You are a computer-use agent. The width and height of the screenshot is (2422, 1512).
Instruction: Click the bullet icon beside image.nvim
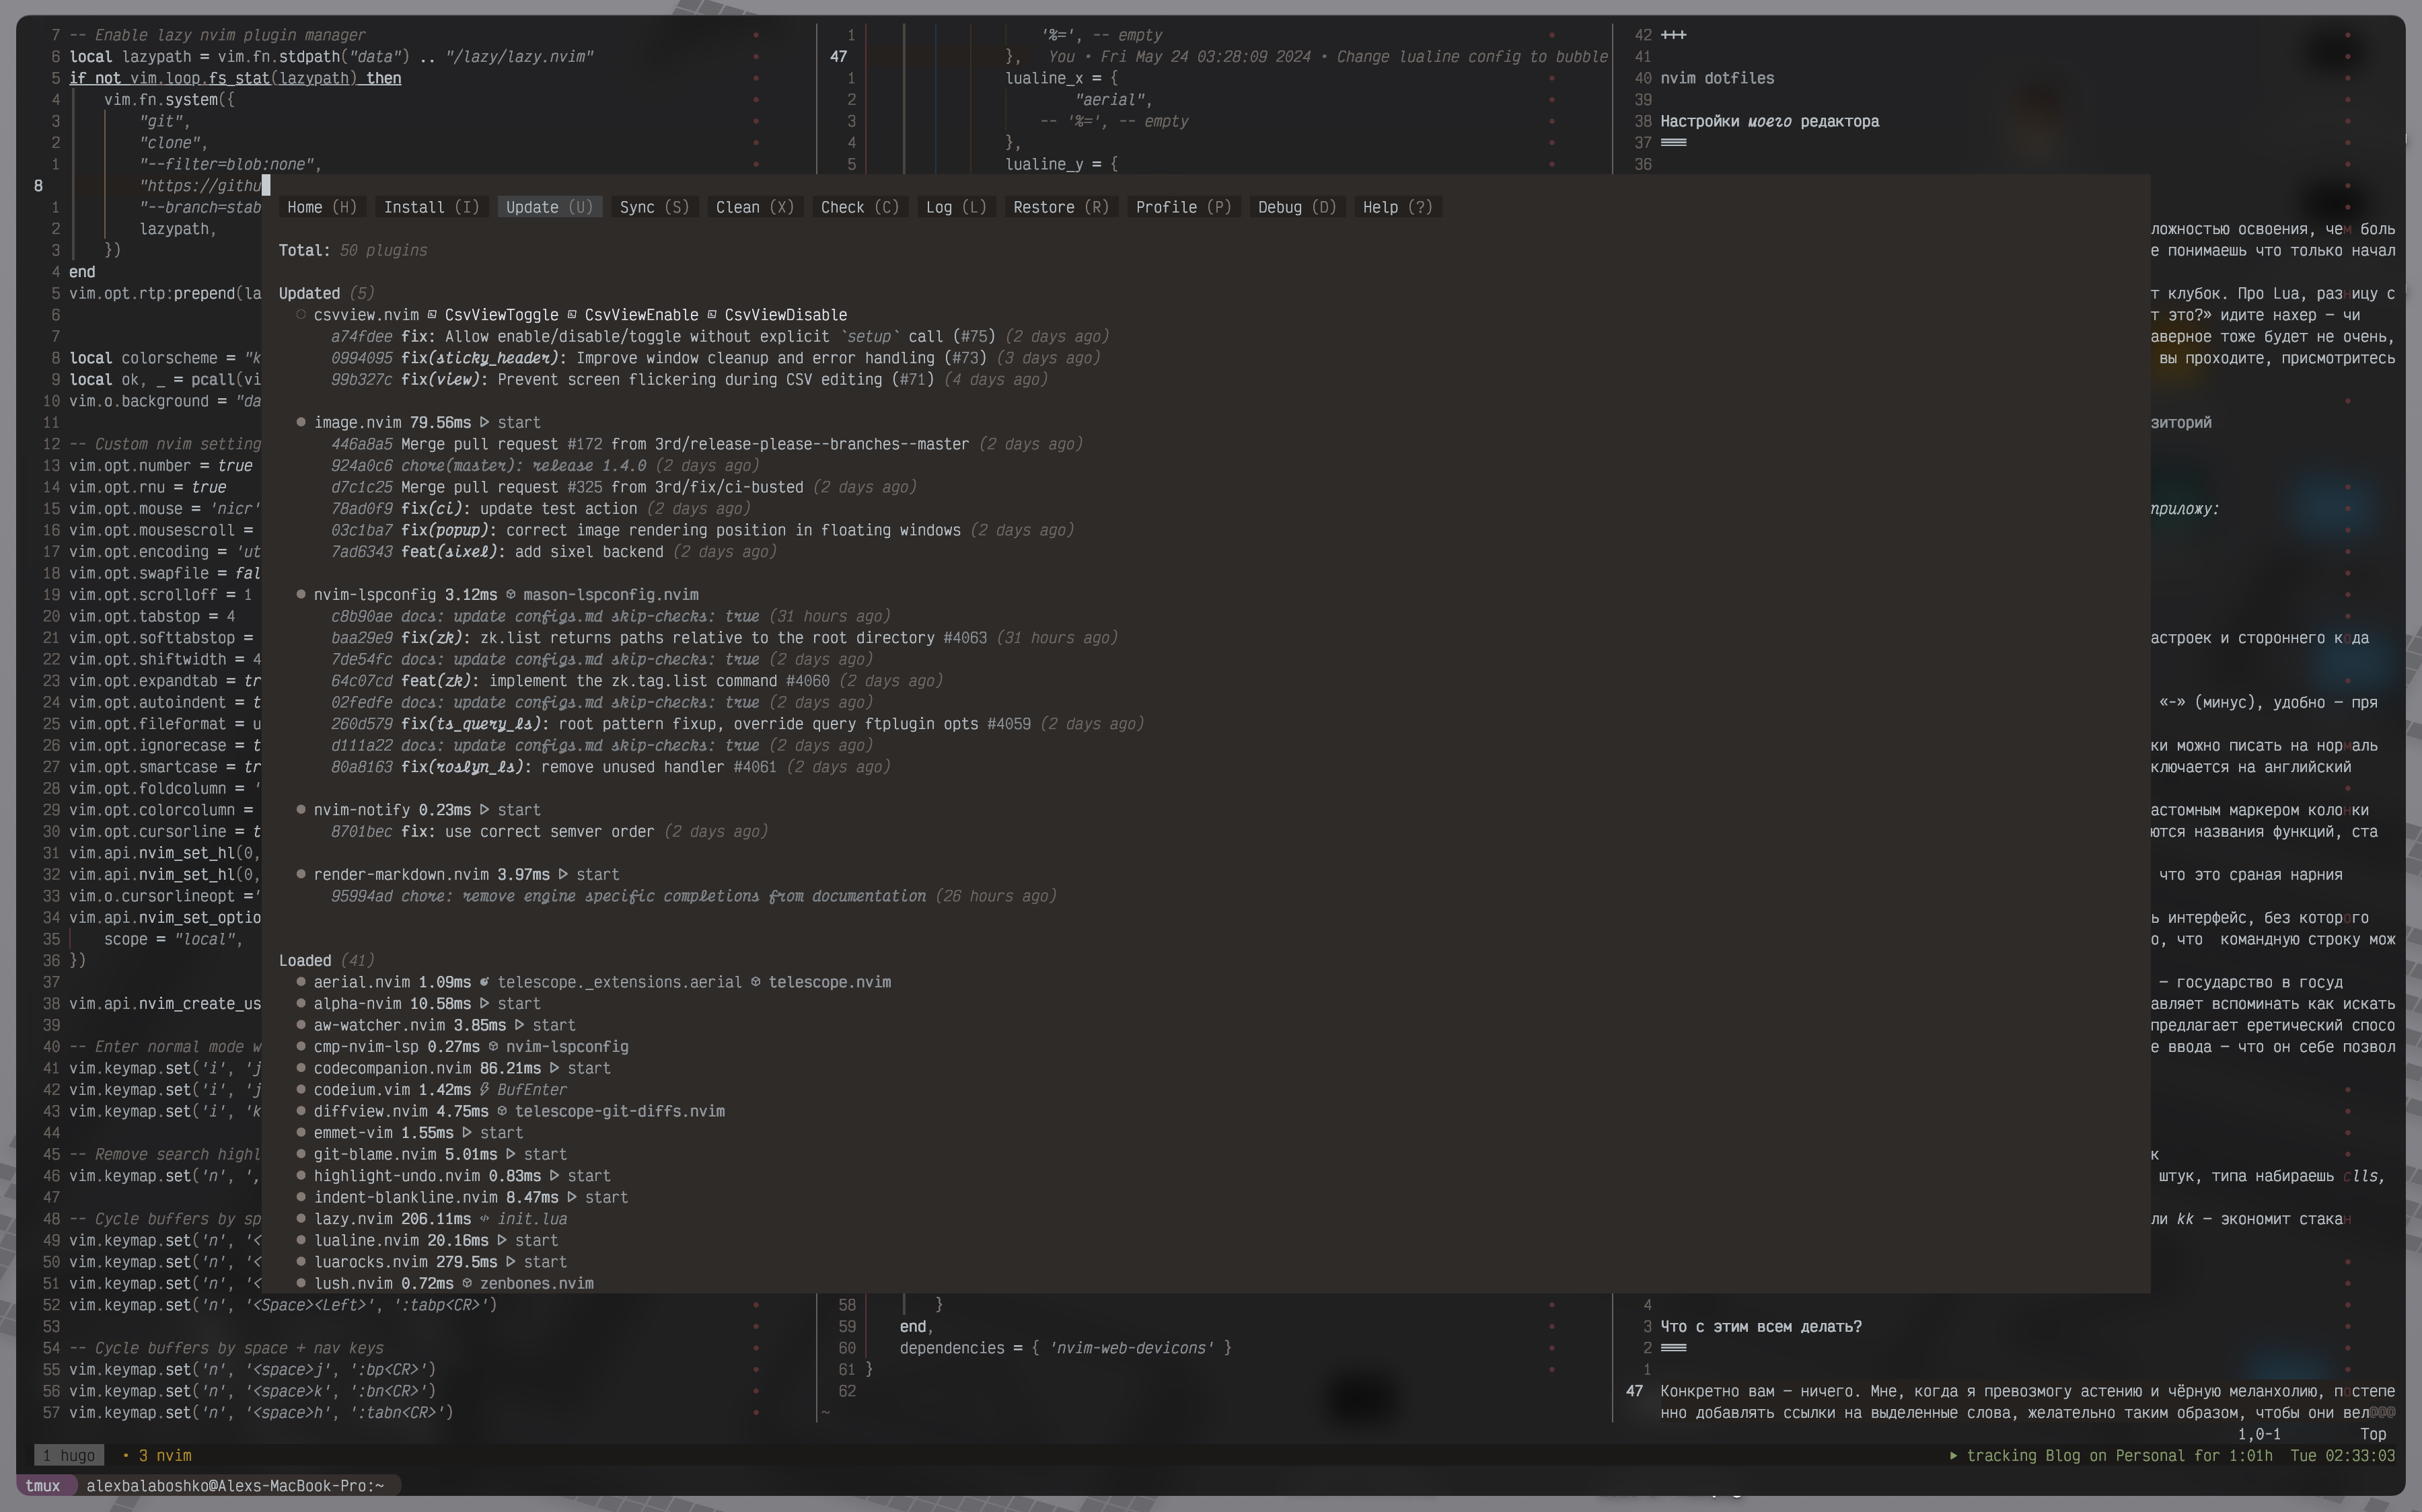pyautogui.click(x=300, y=422)
